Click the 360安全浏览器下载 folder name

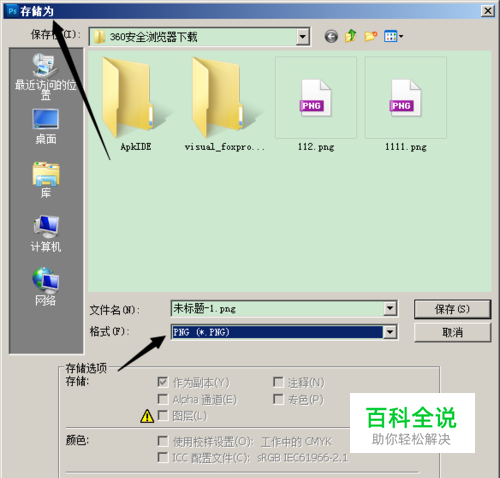point(153,37)
